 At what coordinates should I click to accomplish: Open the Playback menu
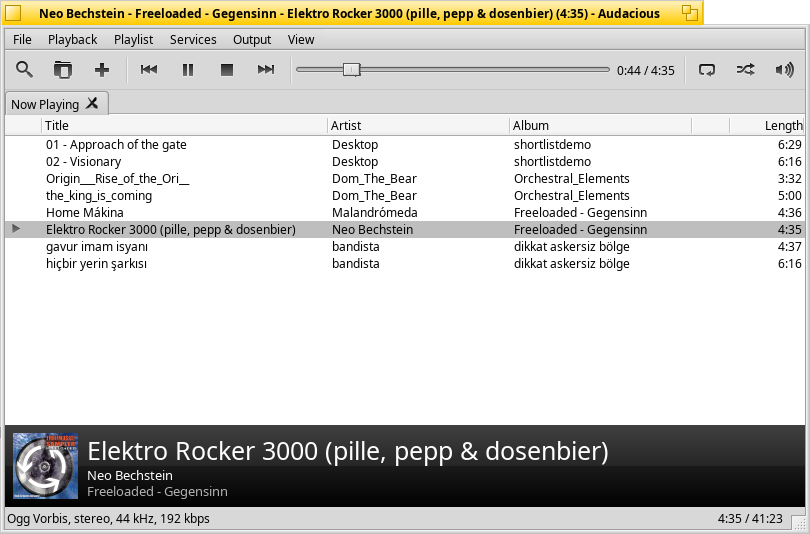(x=72, y=39)
